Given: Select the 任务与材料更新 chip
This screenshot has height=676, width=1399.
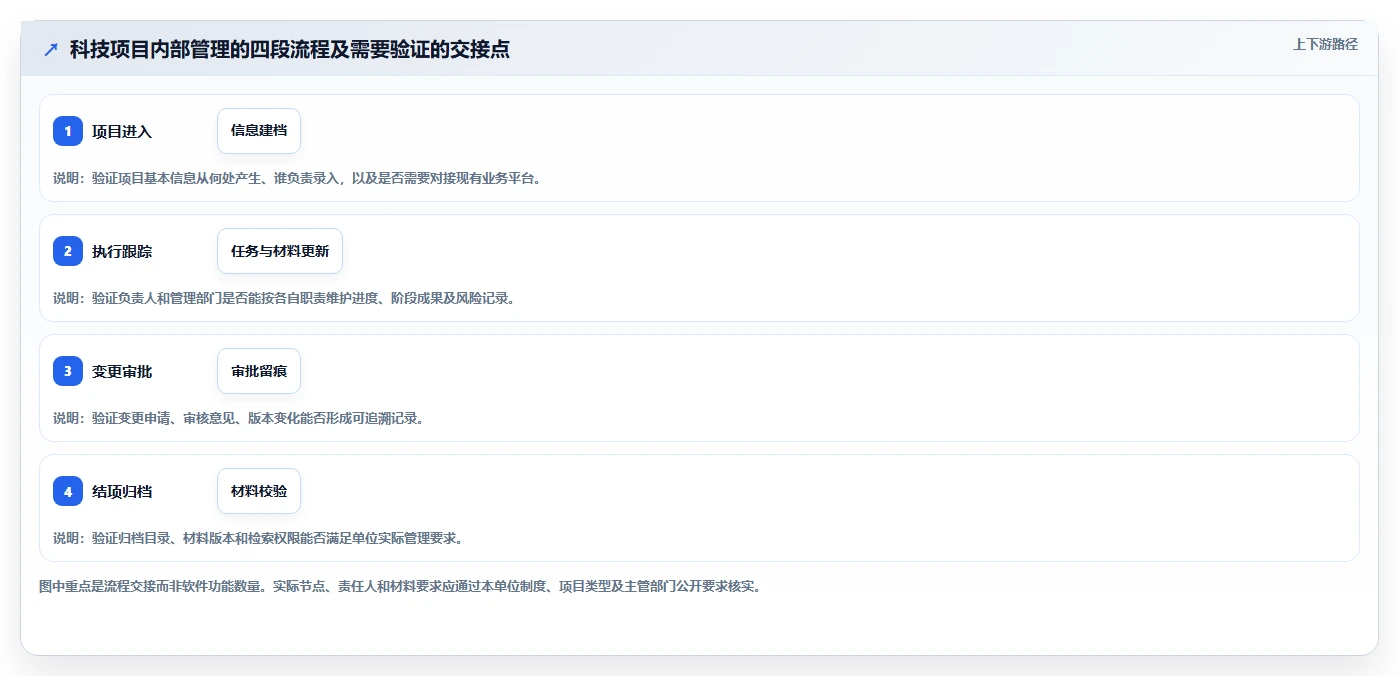Looking at the screenshot, I should [x=280, y=251].
